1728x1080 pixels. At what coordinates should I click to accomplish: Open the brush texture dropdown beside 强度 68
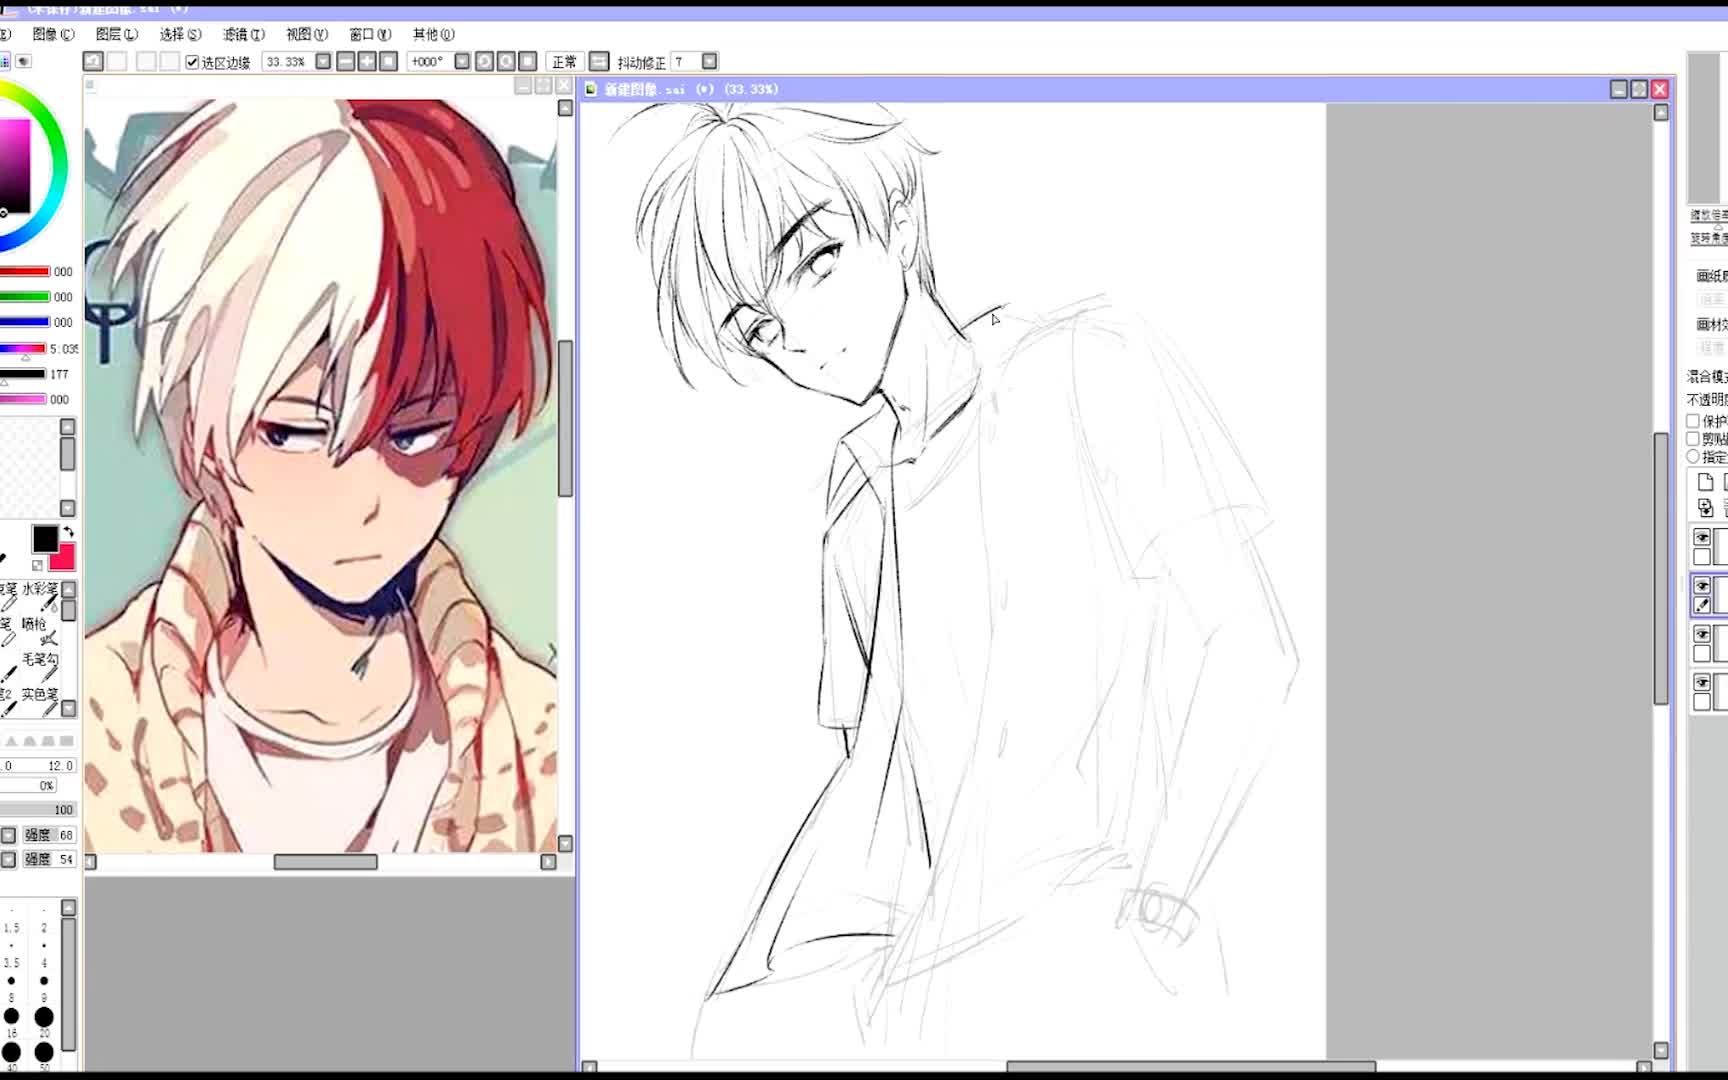[x=8, y=835]
